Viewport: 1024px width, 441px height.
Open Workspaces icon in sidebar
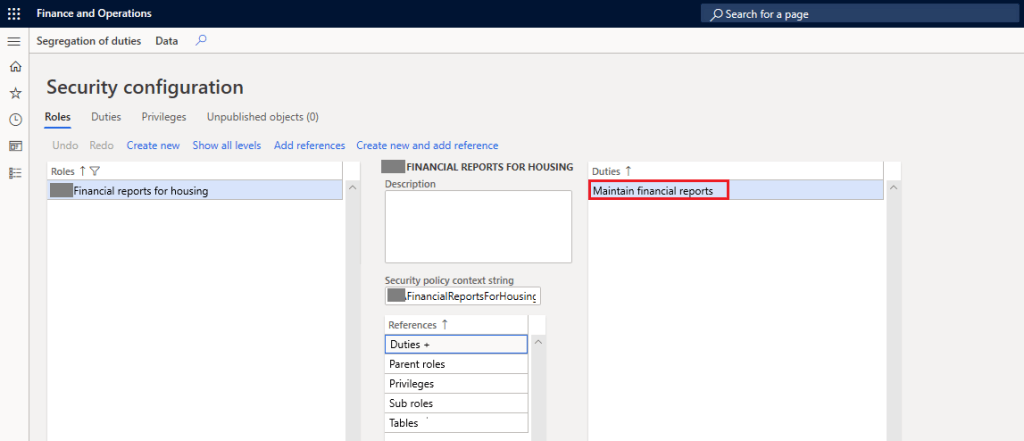(15, 146)
